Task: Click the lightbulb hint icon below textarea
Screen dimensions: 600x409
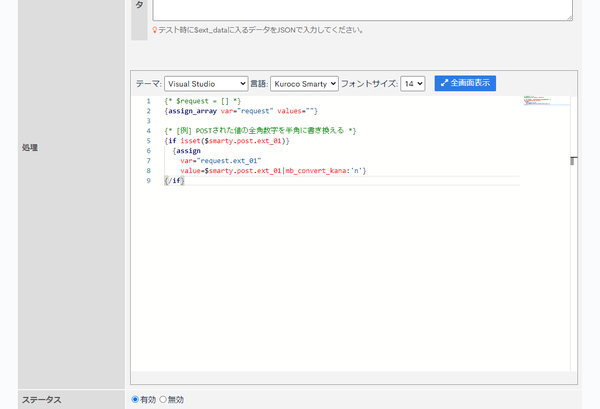Action: [x=155, y=30]
